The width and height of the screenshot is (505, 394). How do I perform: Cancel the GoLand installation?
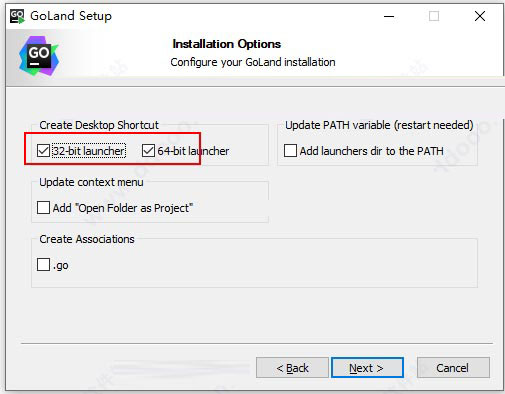453,368
